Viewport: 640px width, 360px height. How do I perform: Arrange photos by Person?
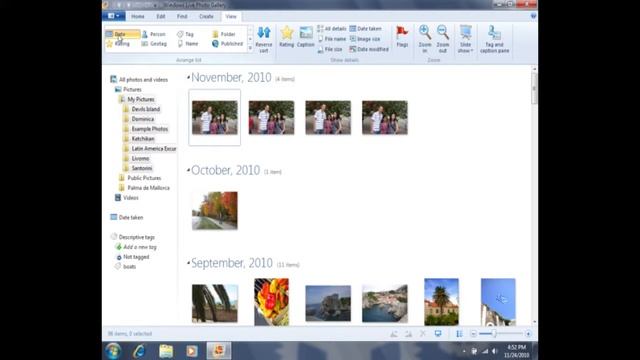153,34
